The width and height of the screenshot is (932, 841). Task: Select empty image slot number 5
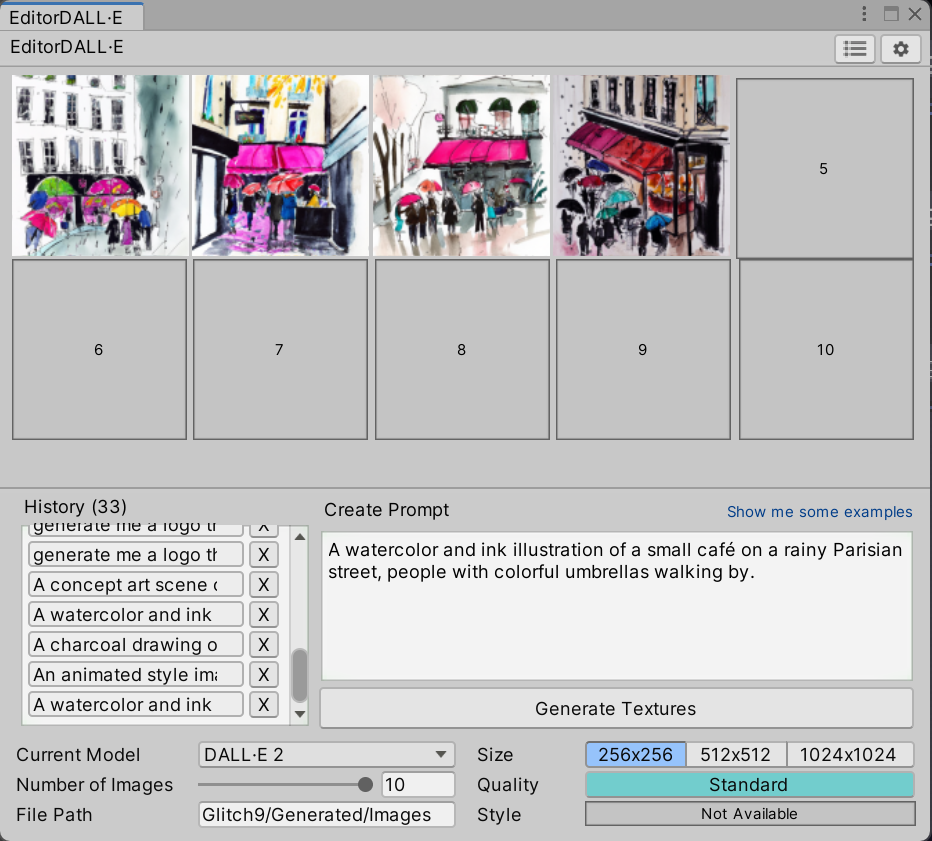coord(824,169)
